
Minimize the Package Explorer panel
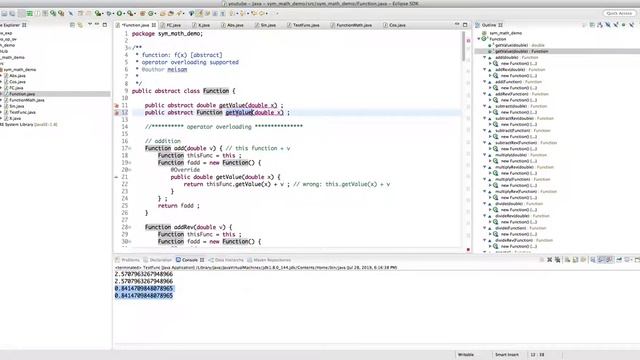pyautogui.click(x=97, y=25)
